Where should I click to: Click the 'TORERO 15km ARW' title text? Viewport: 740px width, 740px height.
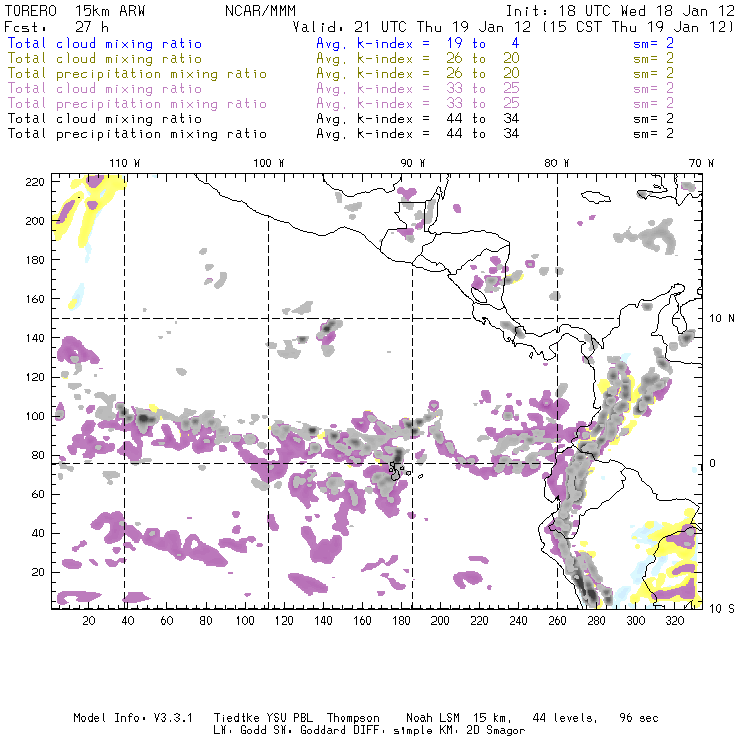point(75,11)
